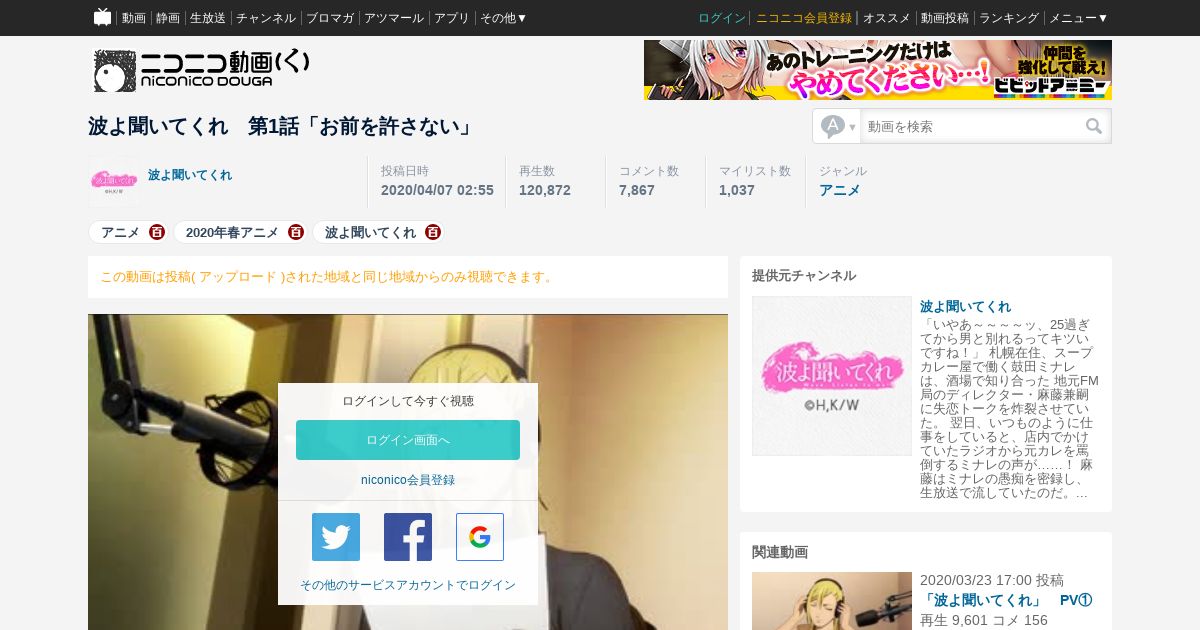Open アツマール in top navigation
Image resolution: width=1200 pixels, height=630 pixels.
point(394,18)
